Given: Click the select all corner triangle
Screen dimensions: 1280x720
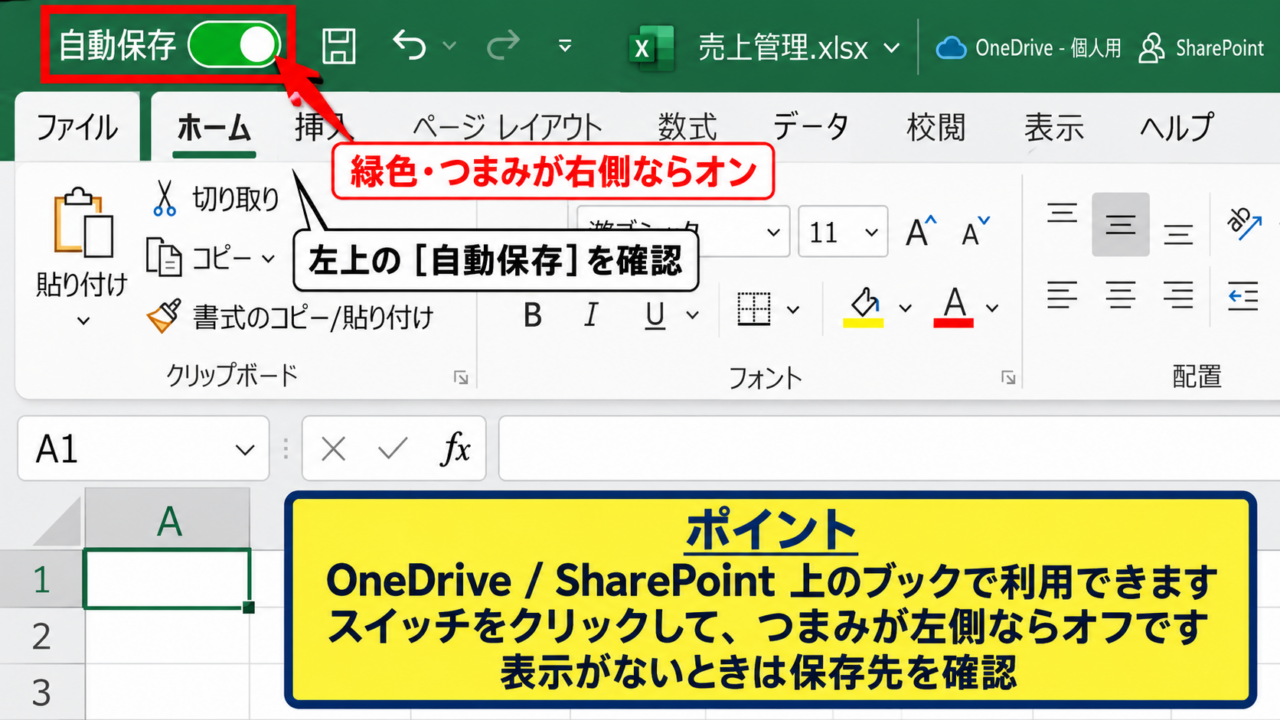Looking at the screenshot, I should point(55,520).
